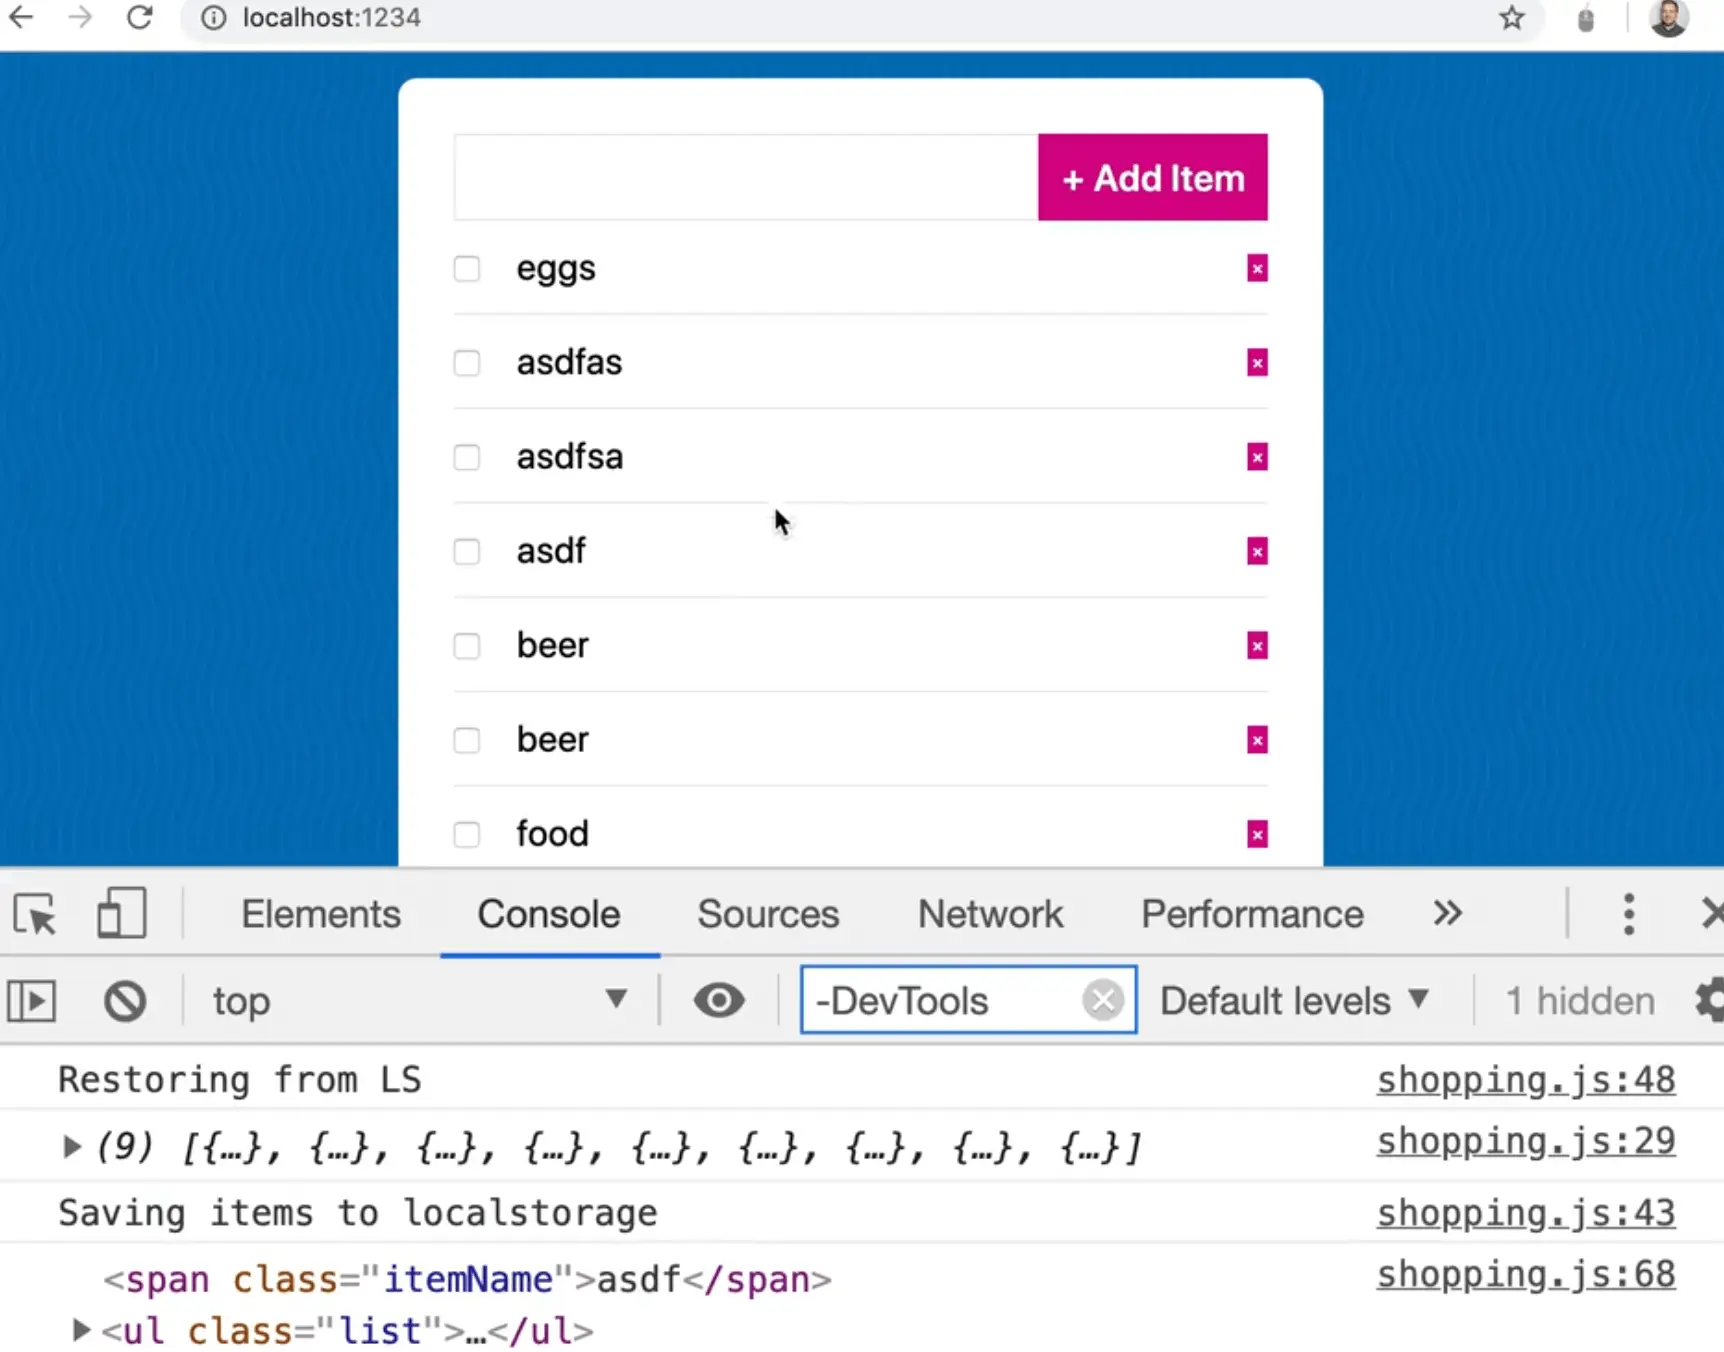1724x1352 pixels.
Task: Open the Default levels dropdown
Action: 1294,1001
